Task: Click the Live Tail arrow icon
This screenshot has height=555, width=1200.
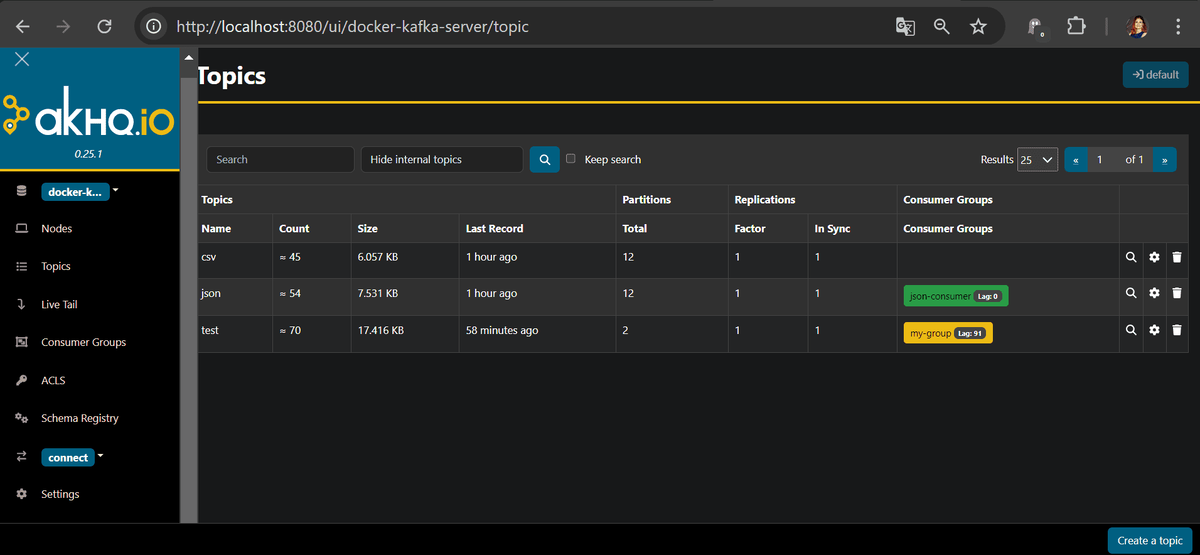Action: (22, 305)
